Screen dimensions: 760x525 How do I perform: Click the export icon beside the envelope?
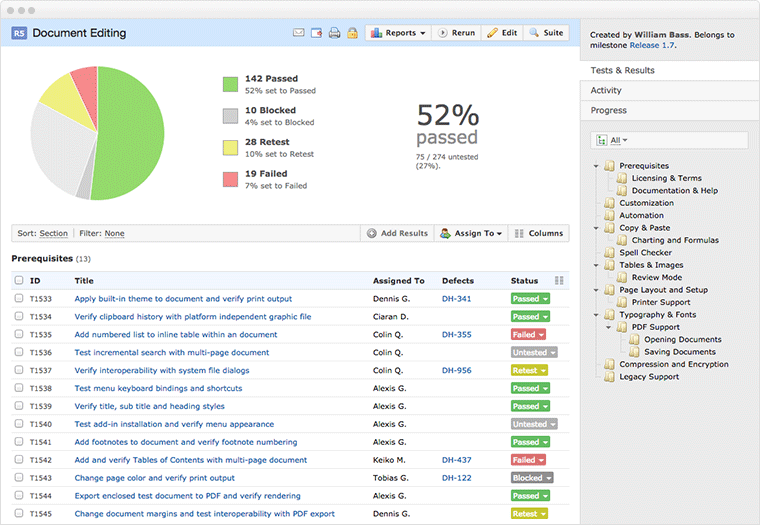click(x=316, y=33)
